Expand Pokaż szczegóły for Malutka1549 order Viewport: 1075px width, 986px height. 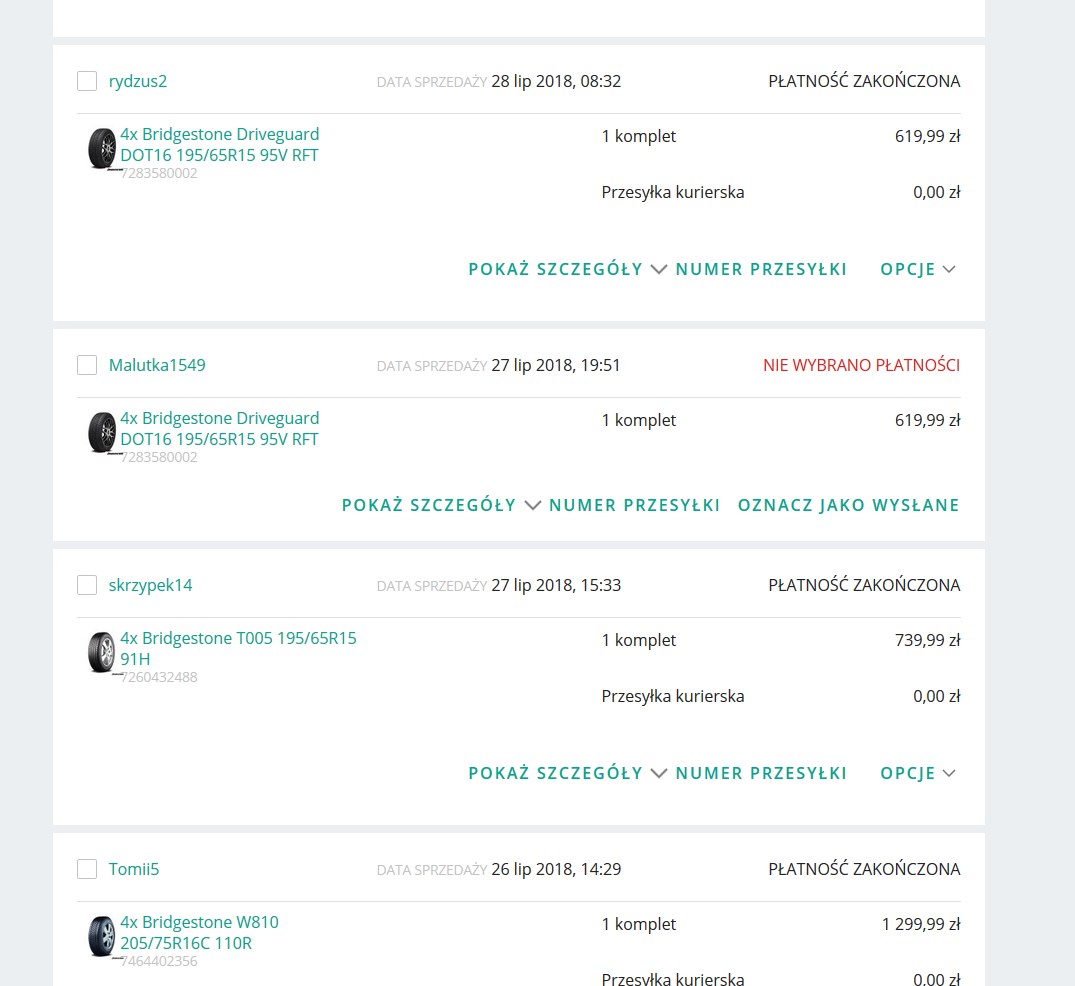440,505
